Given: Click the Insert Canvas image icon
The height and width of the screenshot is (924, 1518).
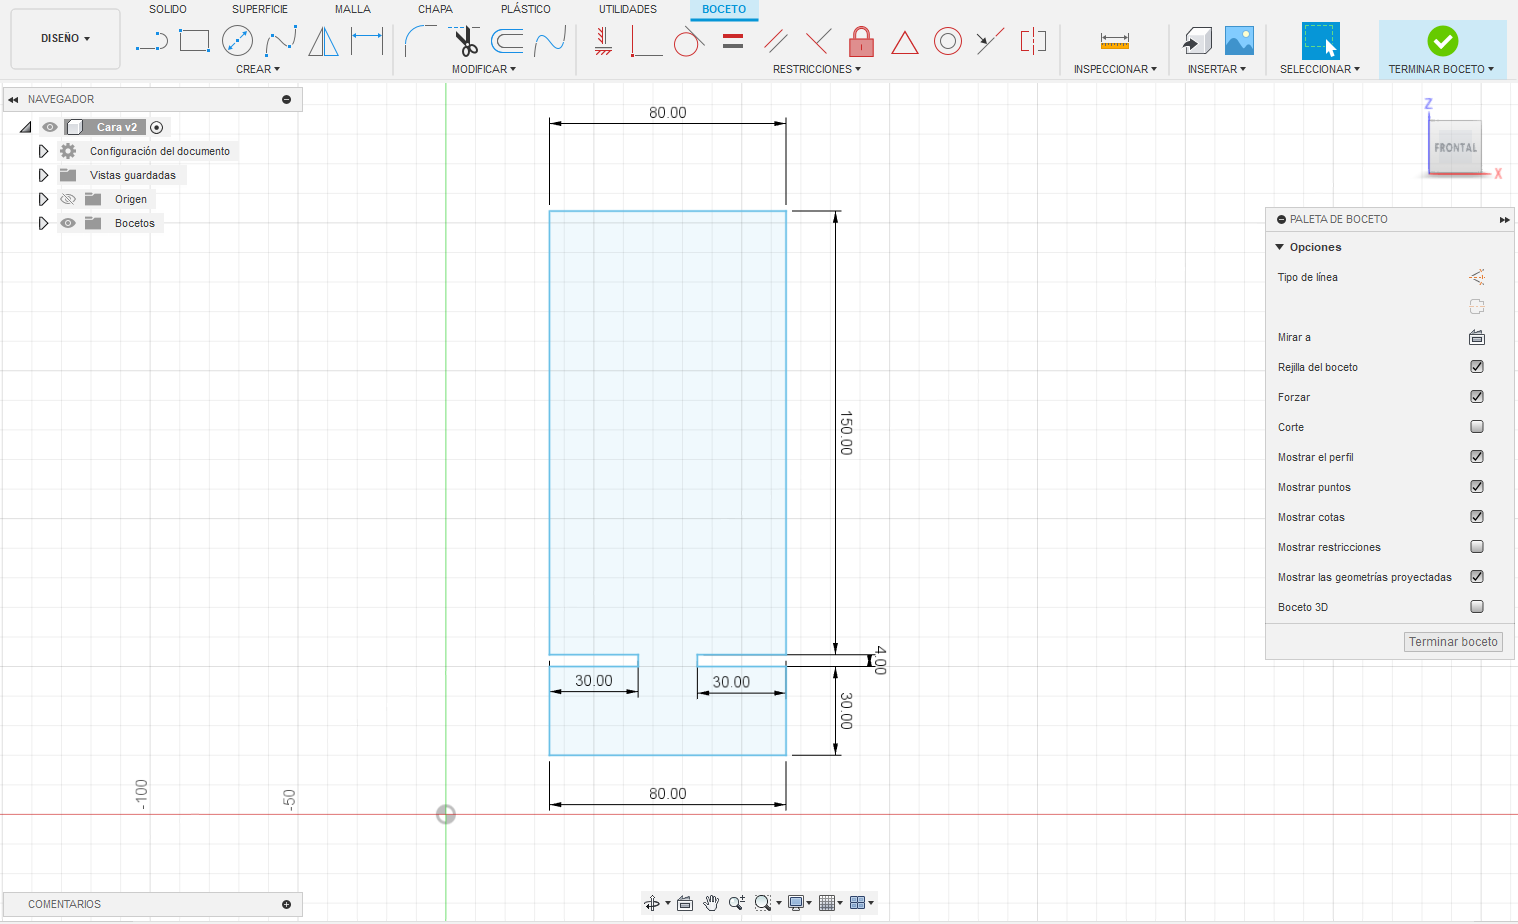Looking at the screenshot, I should [x=1239, y=41].
